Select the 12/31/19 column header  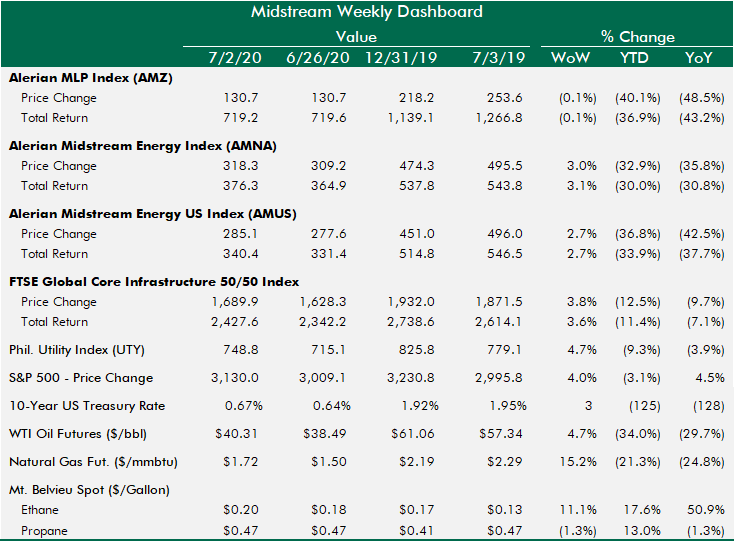(401, 58)
